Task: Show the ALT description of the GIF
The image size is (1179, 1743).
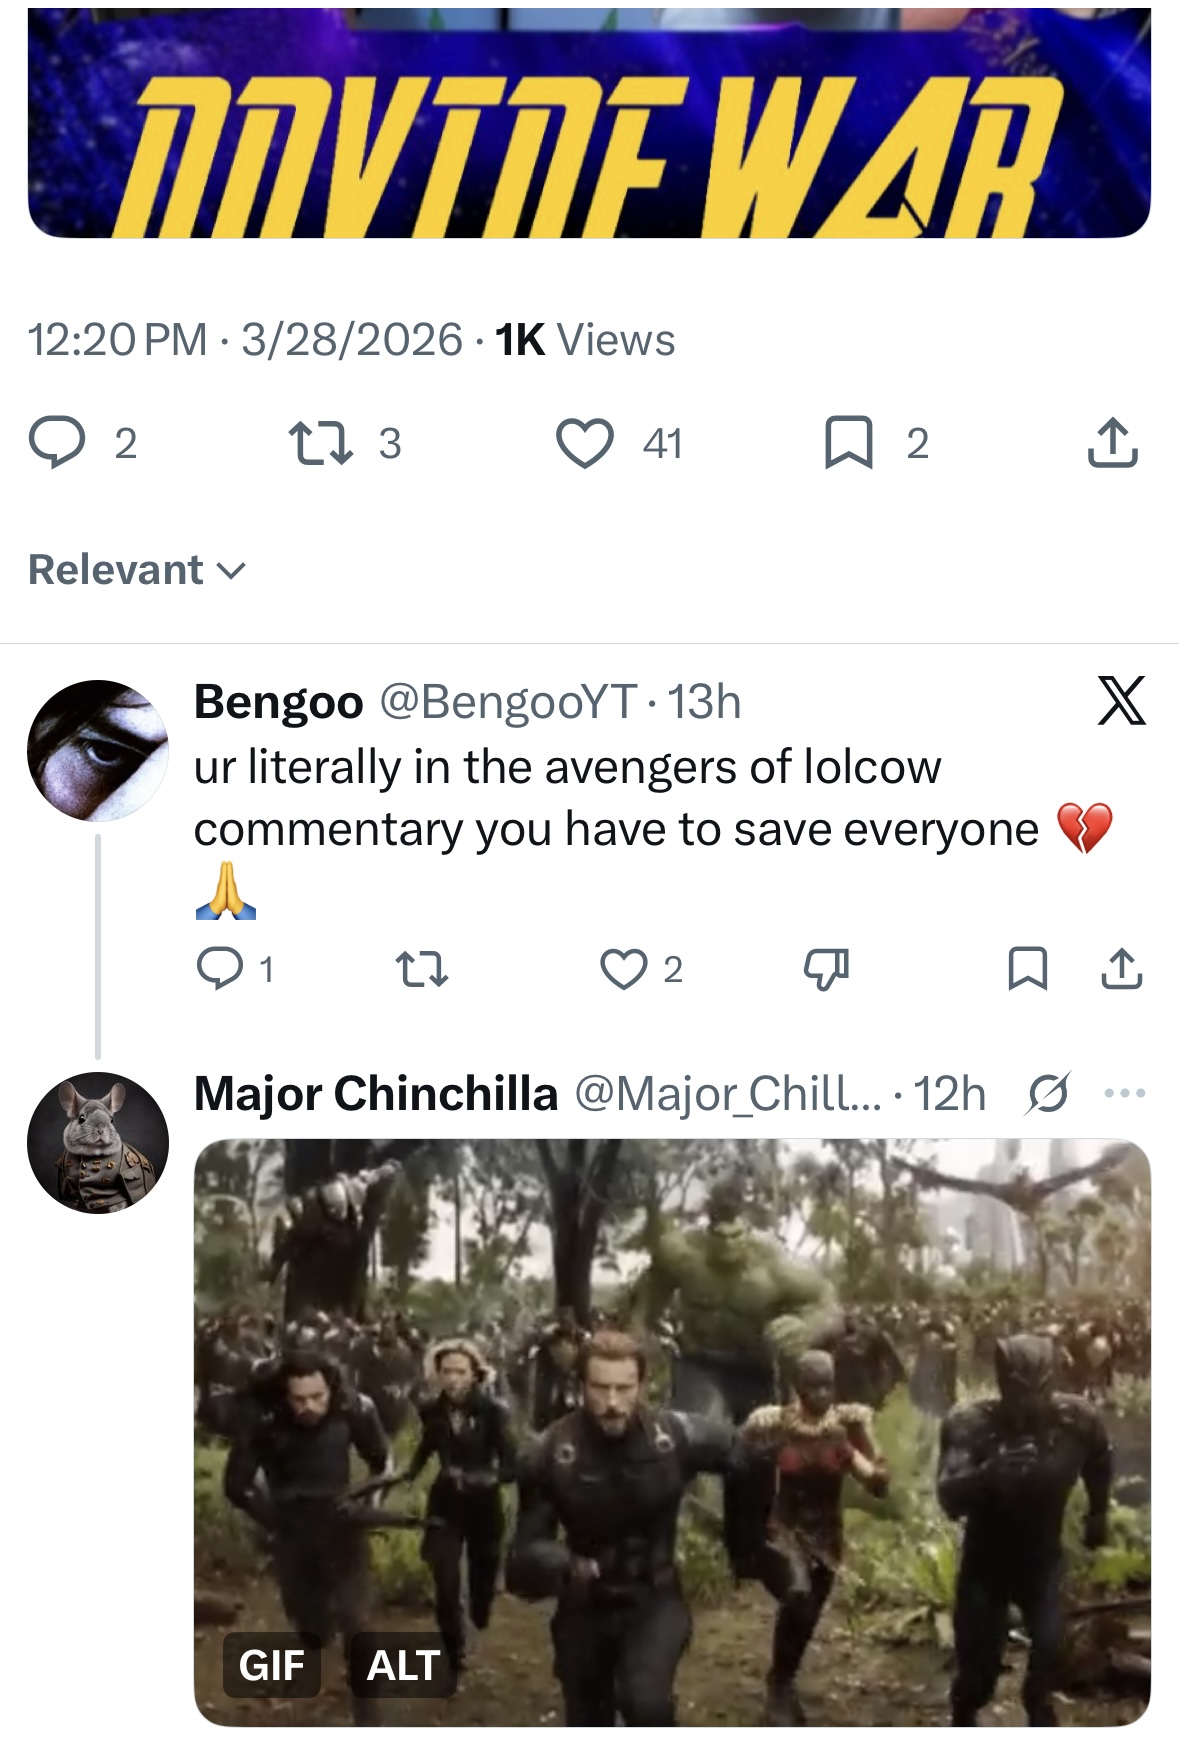Action: click(403, 1665)
